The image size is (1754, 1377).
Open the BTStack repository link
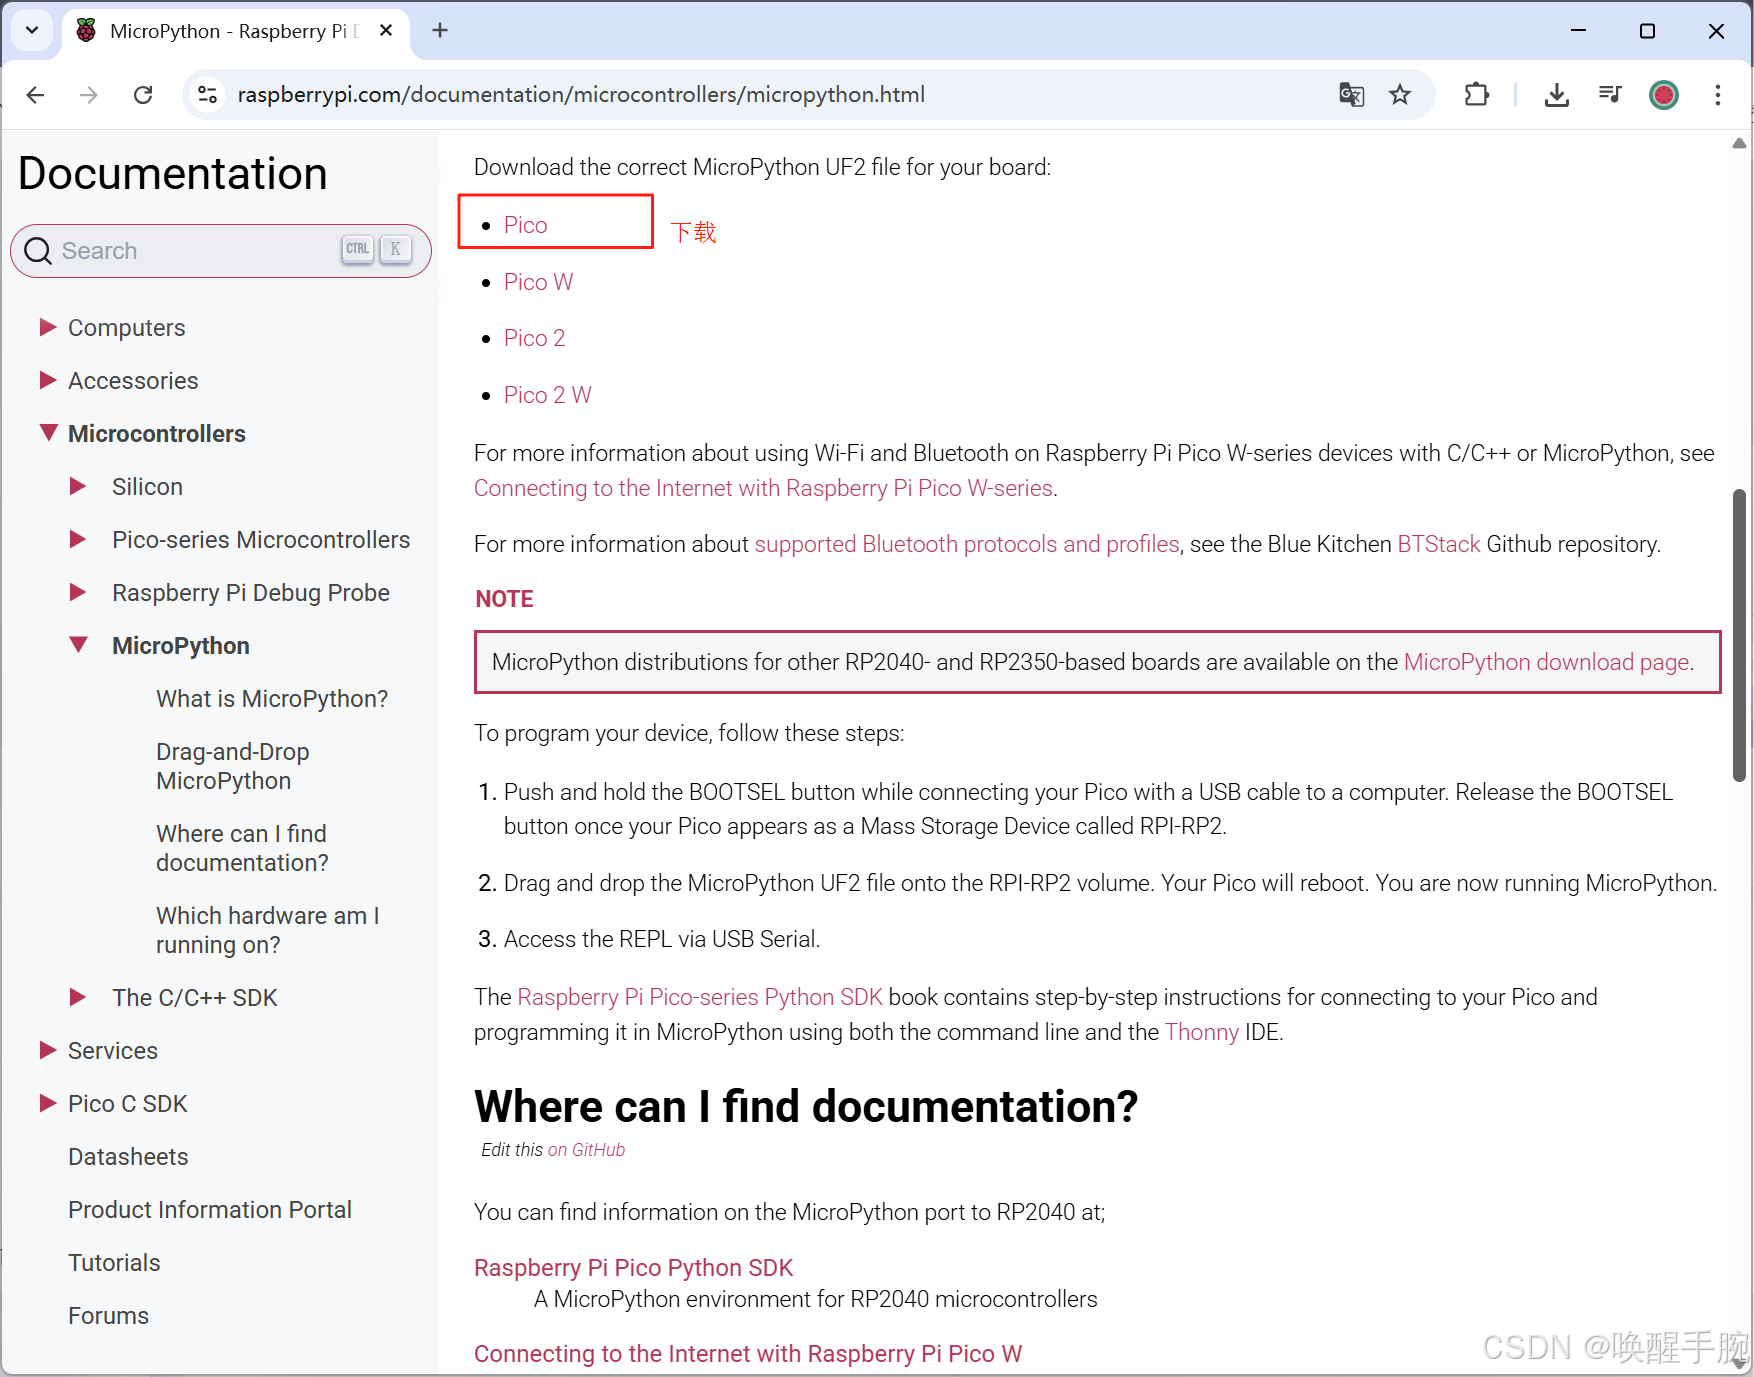coord(1438,544)
